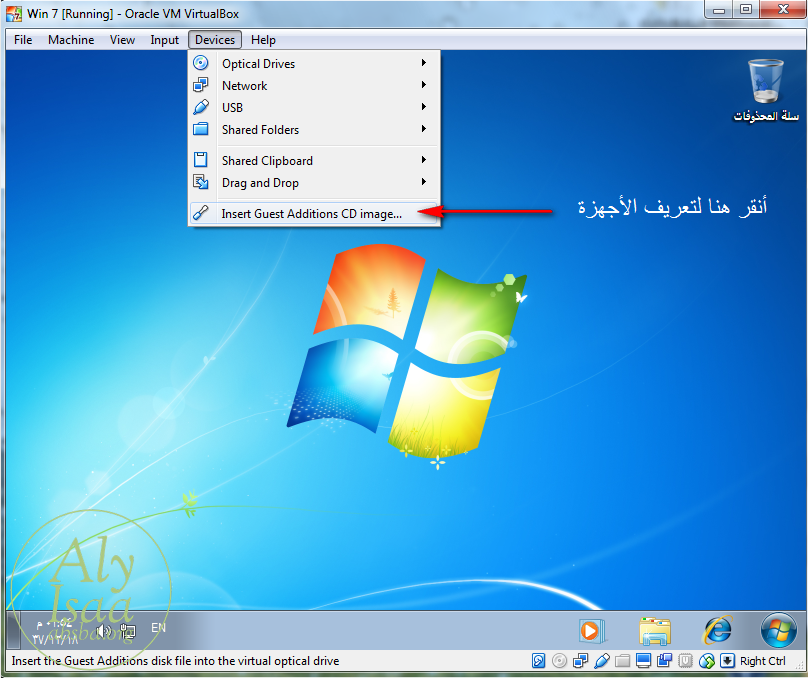Click the processor chip status bar icon
This screenshot has height=678, width=808.
[685, 661]
